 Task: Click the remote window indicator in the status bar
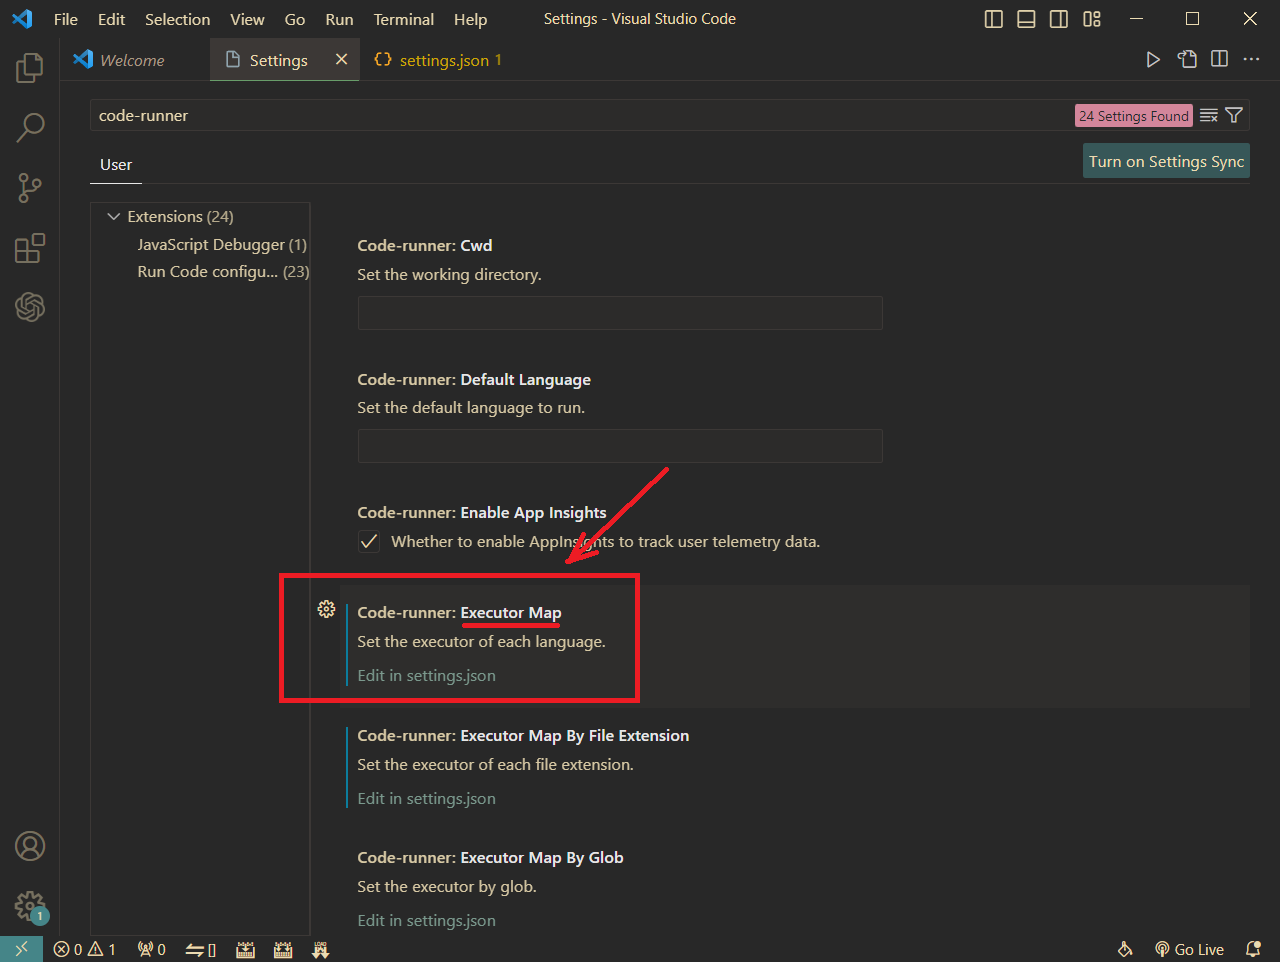coord(21,949)
